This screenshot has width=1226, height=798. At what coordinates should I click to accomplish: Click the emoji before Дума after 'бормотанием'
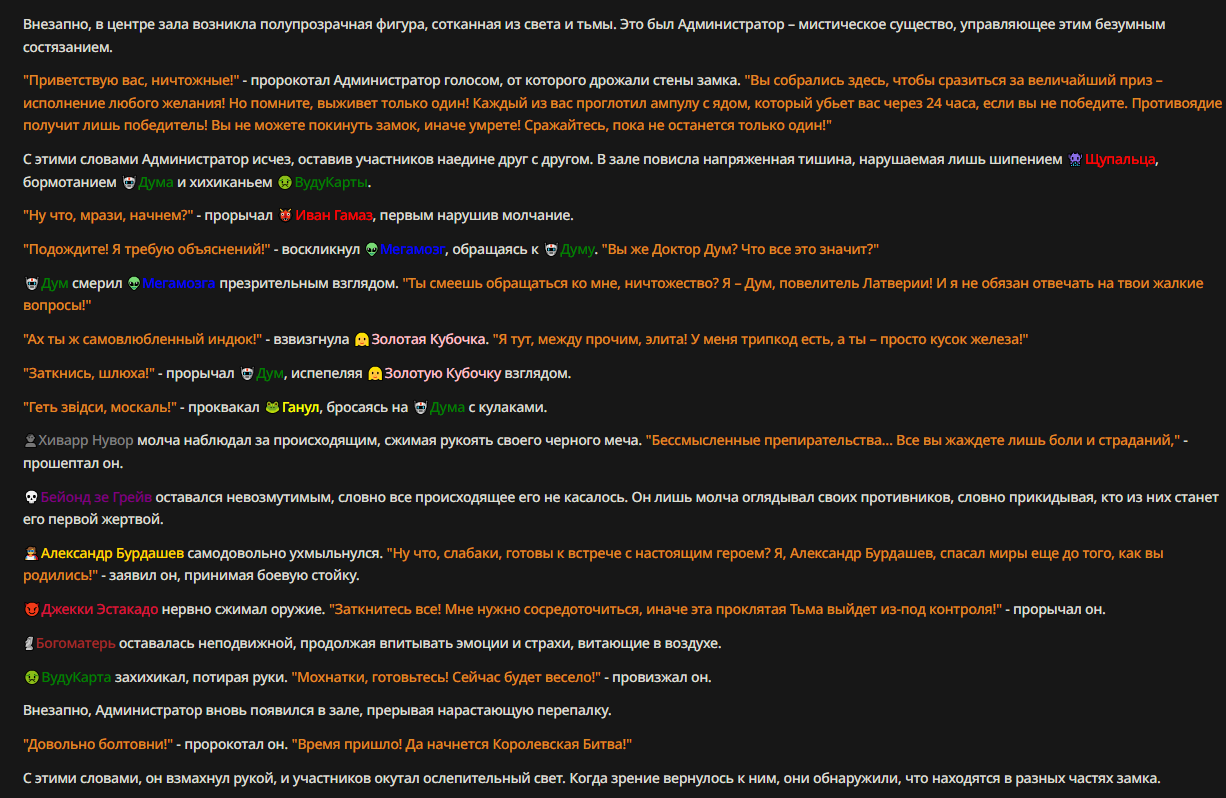coord(128,183)
